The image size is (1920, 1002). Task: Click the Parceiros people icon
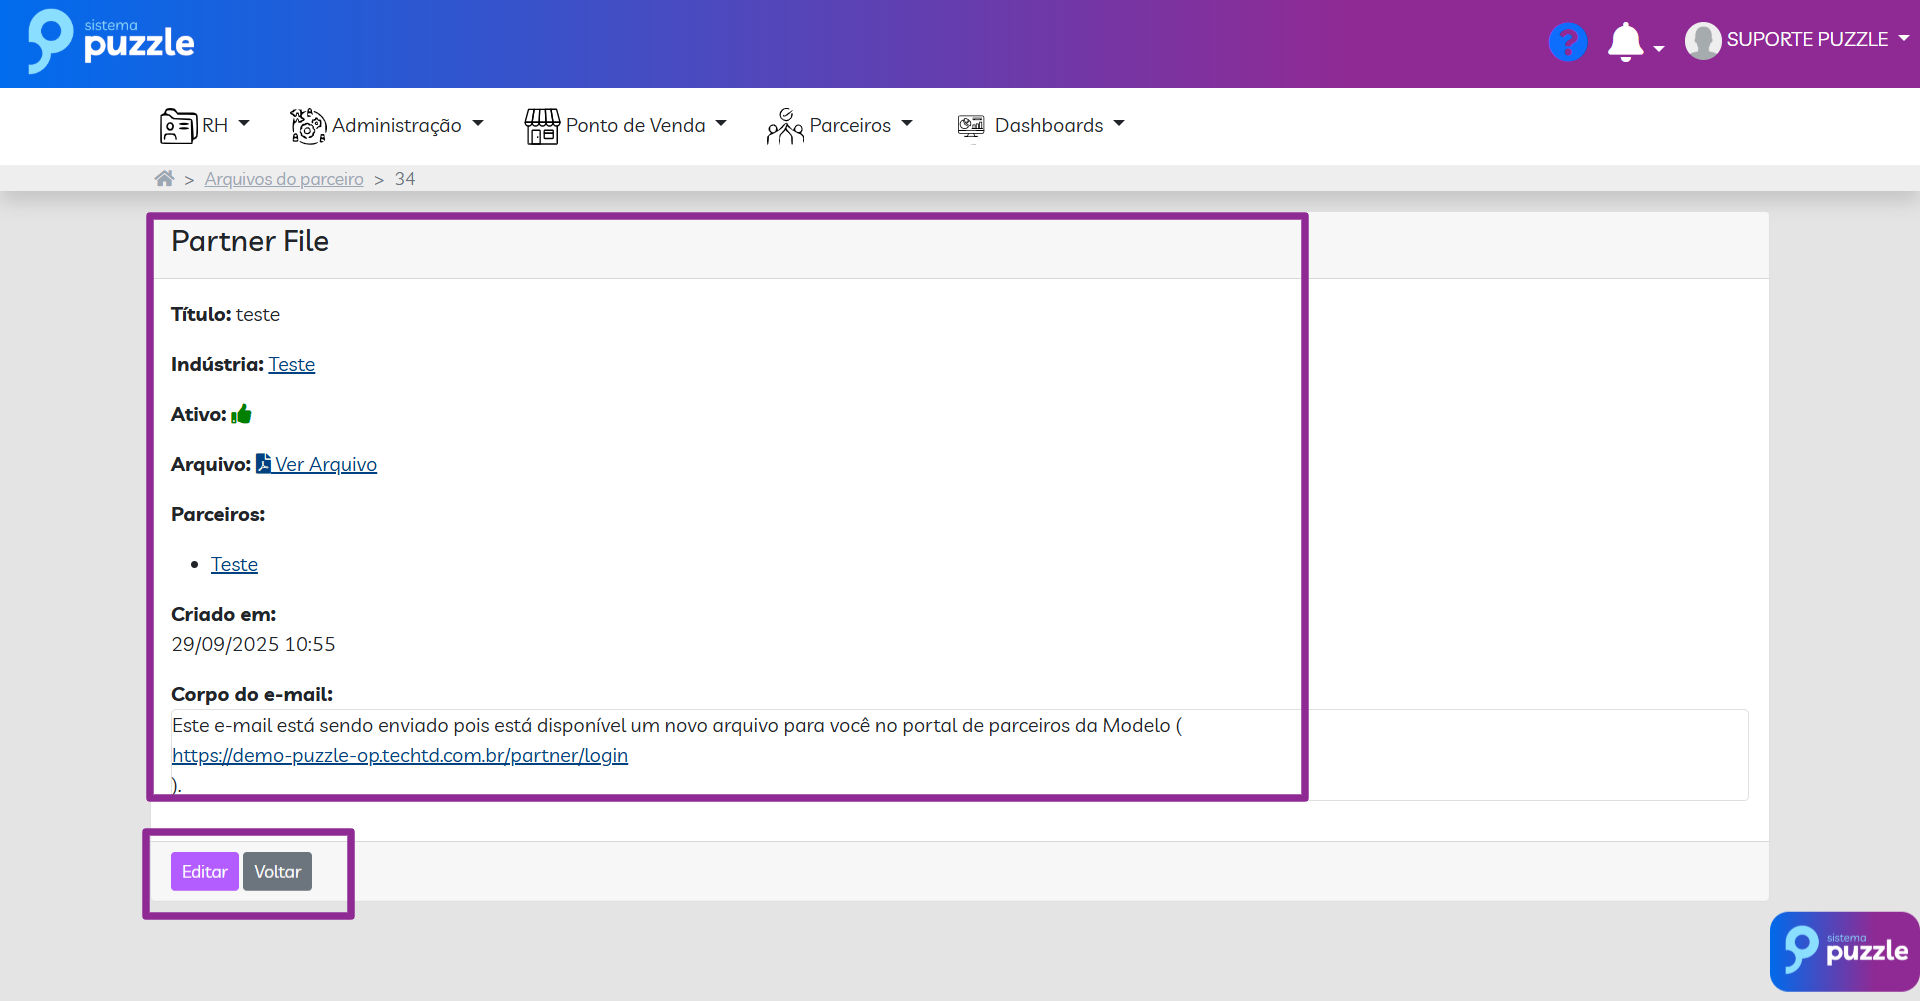tap(785, 126)
